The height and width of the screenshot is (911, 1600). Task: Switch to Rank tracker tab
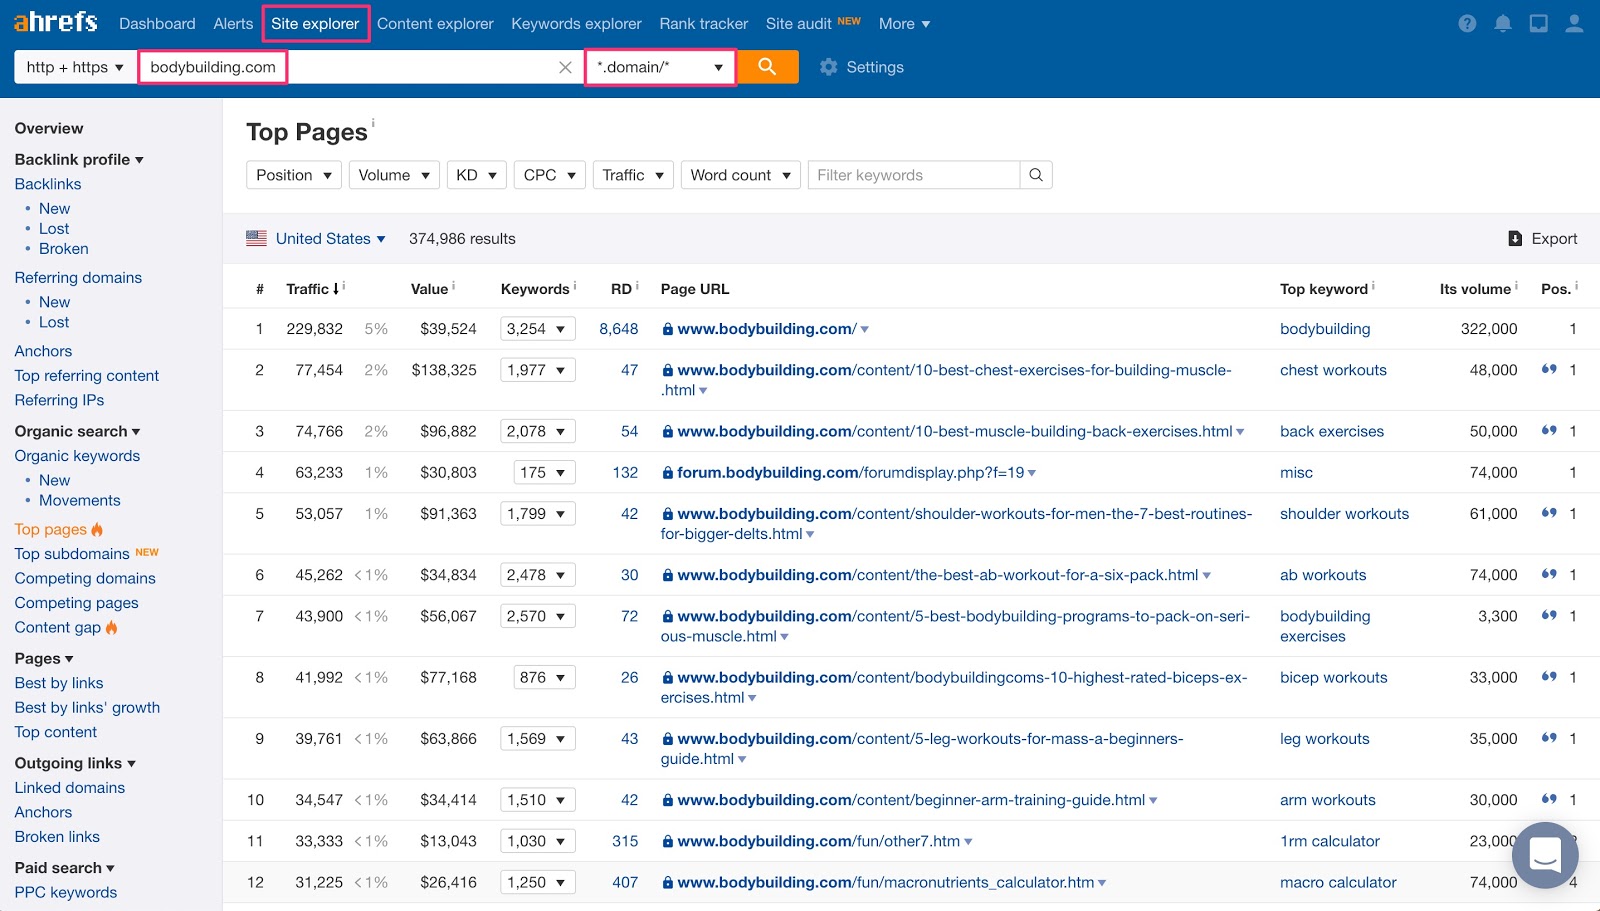[704, 23]
